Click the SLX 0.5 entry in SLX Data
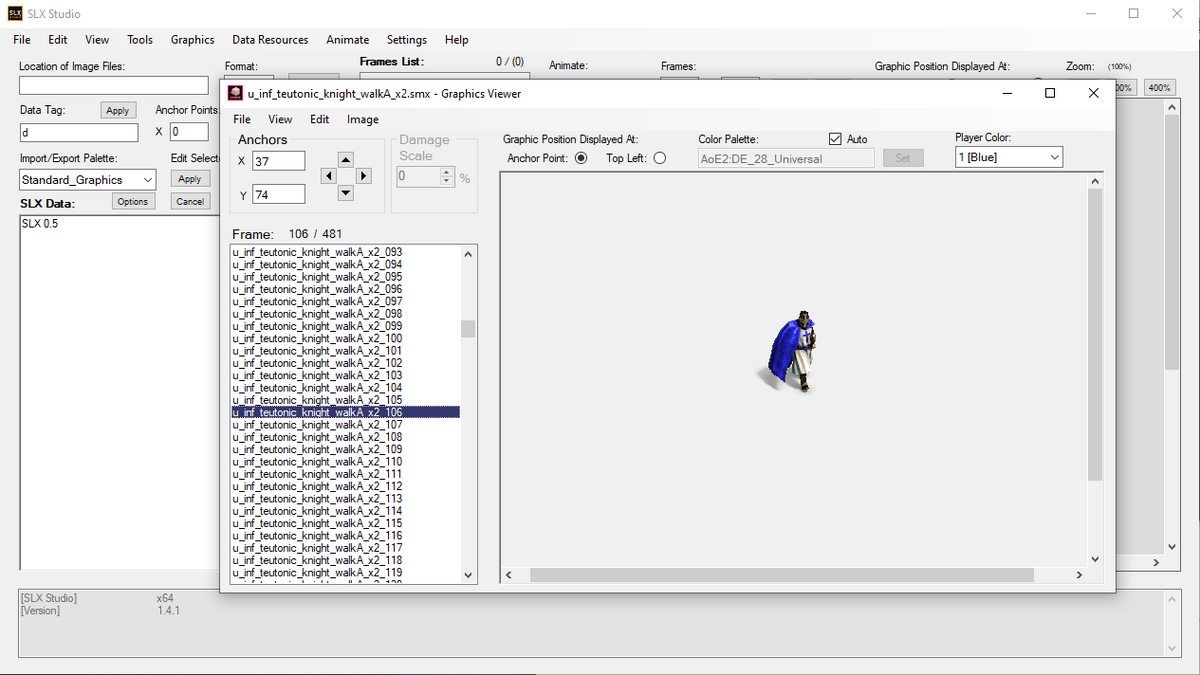1200x675 pixels. [40, 224]
